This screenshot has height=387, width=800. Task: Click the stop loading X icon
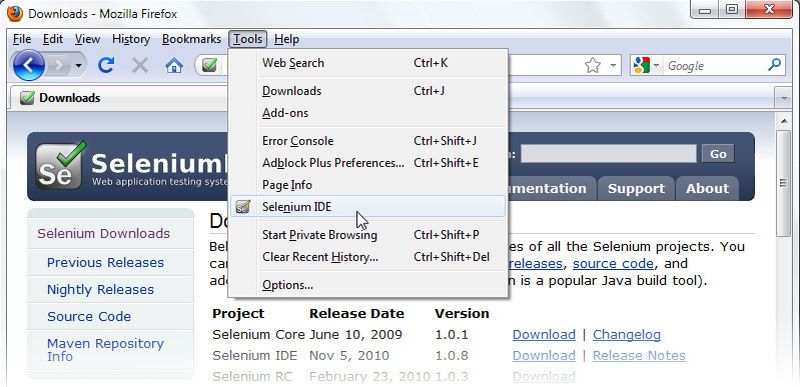(x=139, y=65)
